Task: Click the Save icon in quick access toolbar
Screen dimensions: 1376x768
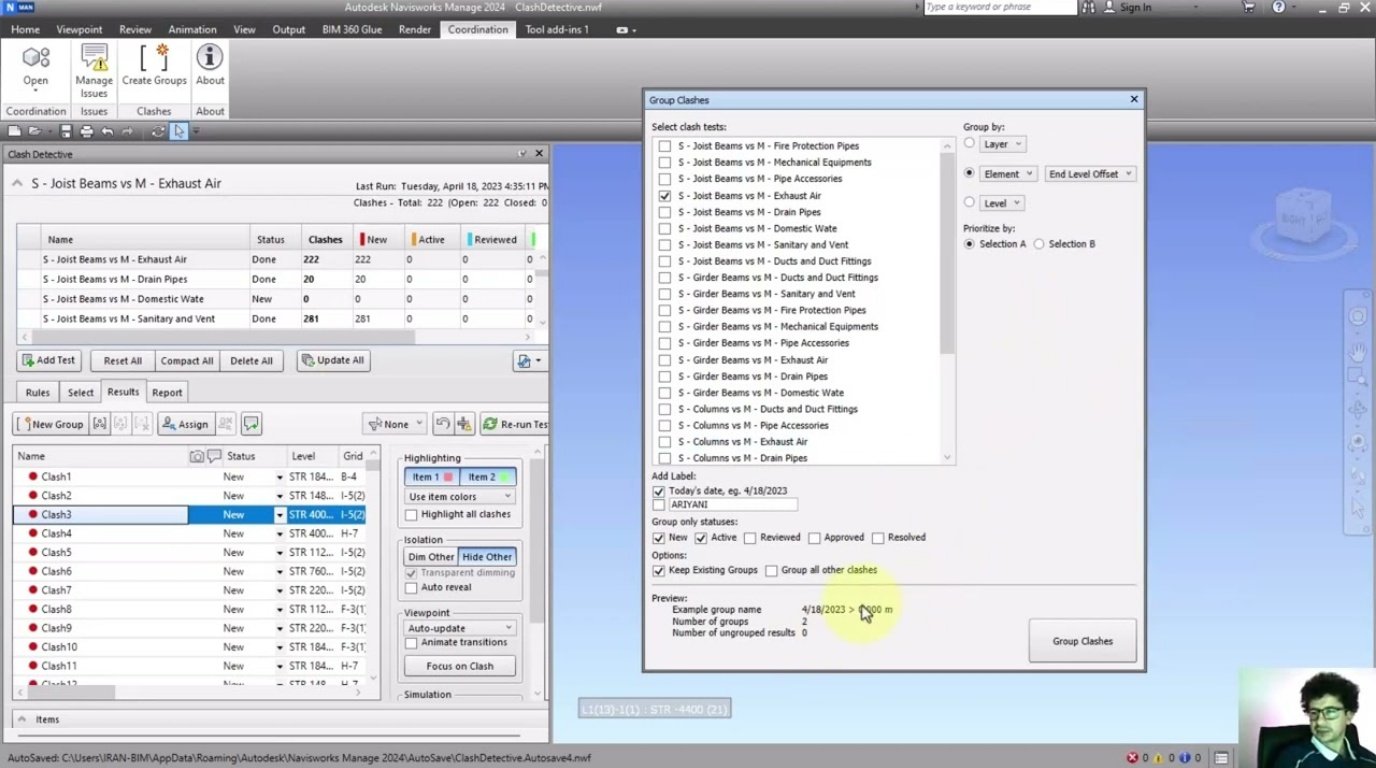Action: click(66, 131)
